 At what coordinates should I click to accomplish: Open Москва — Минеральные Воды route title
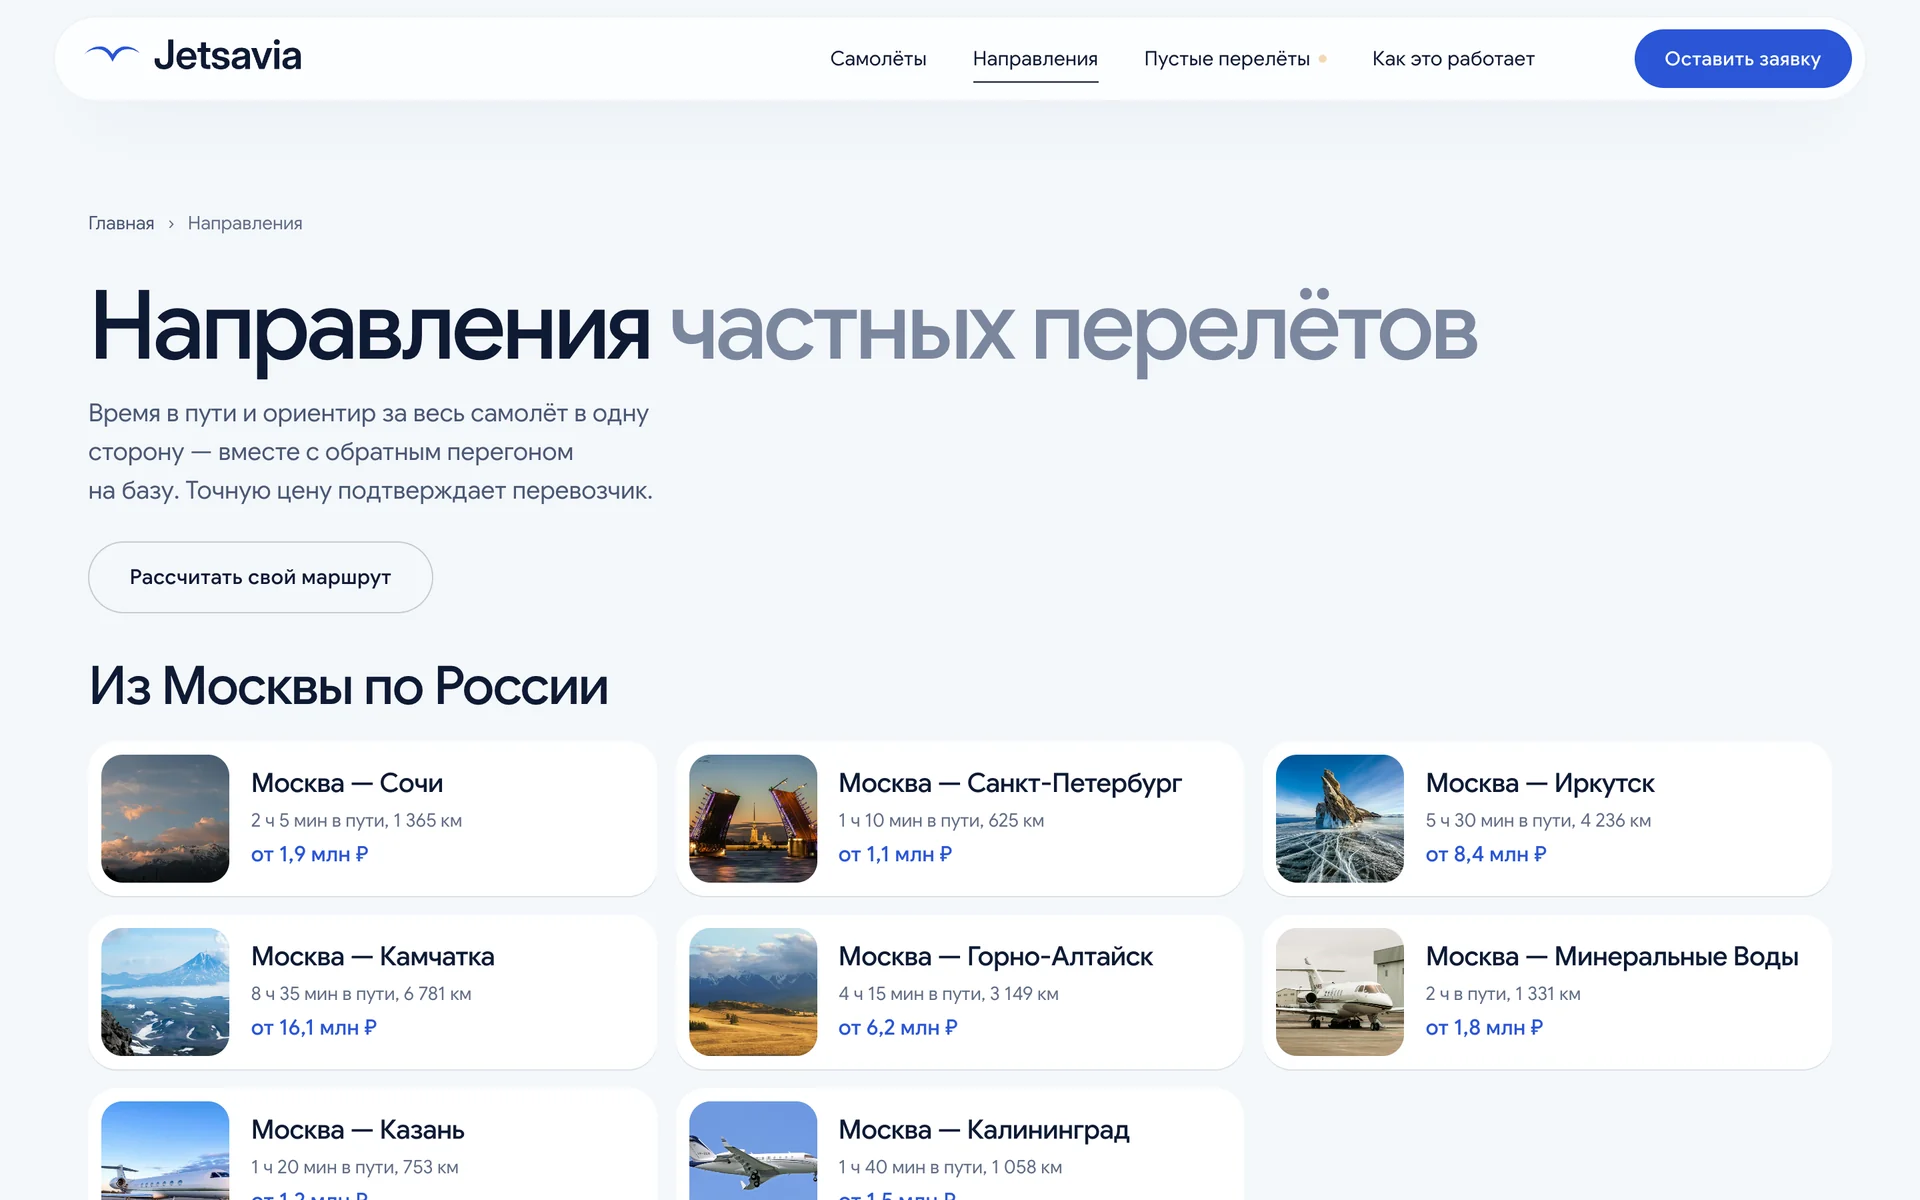point(1612,956)
